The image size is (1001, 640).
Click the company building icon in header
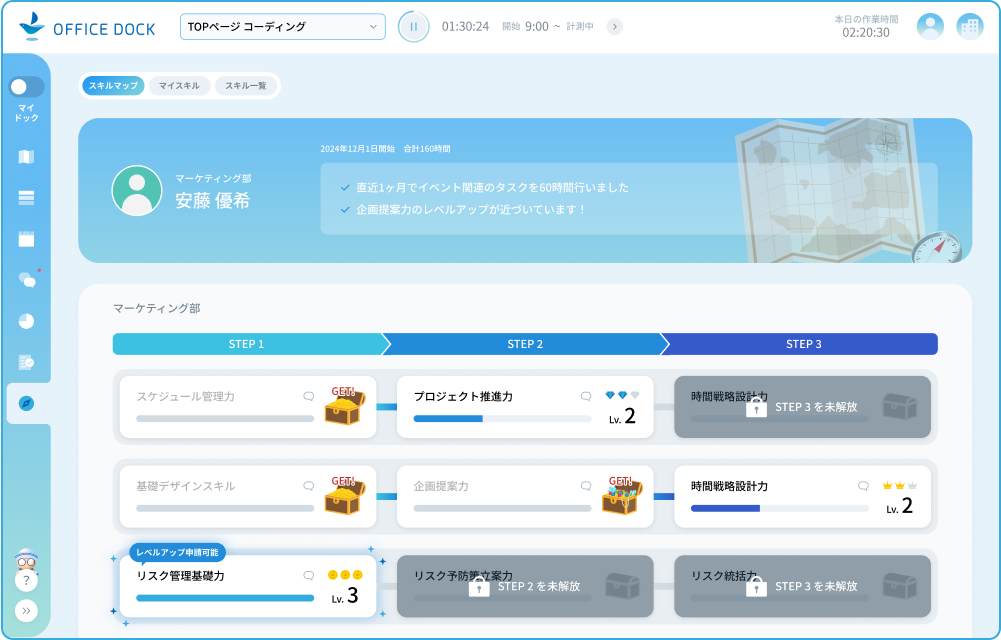click(969, 27)
